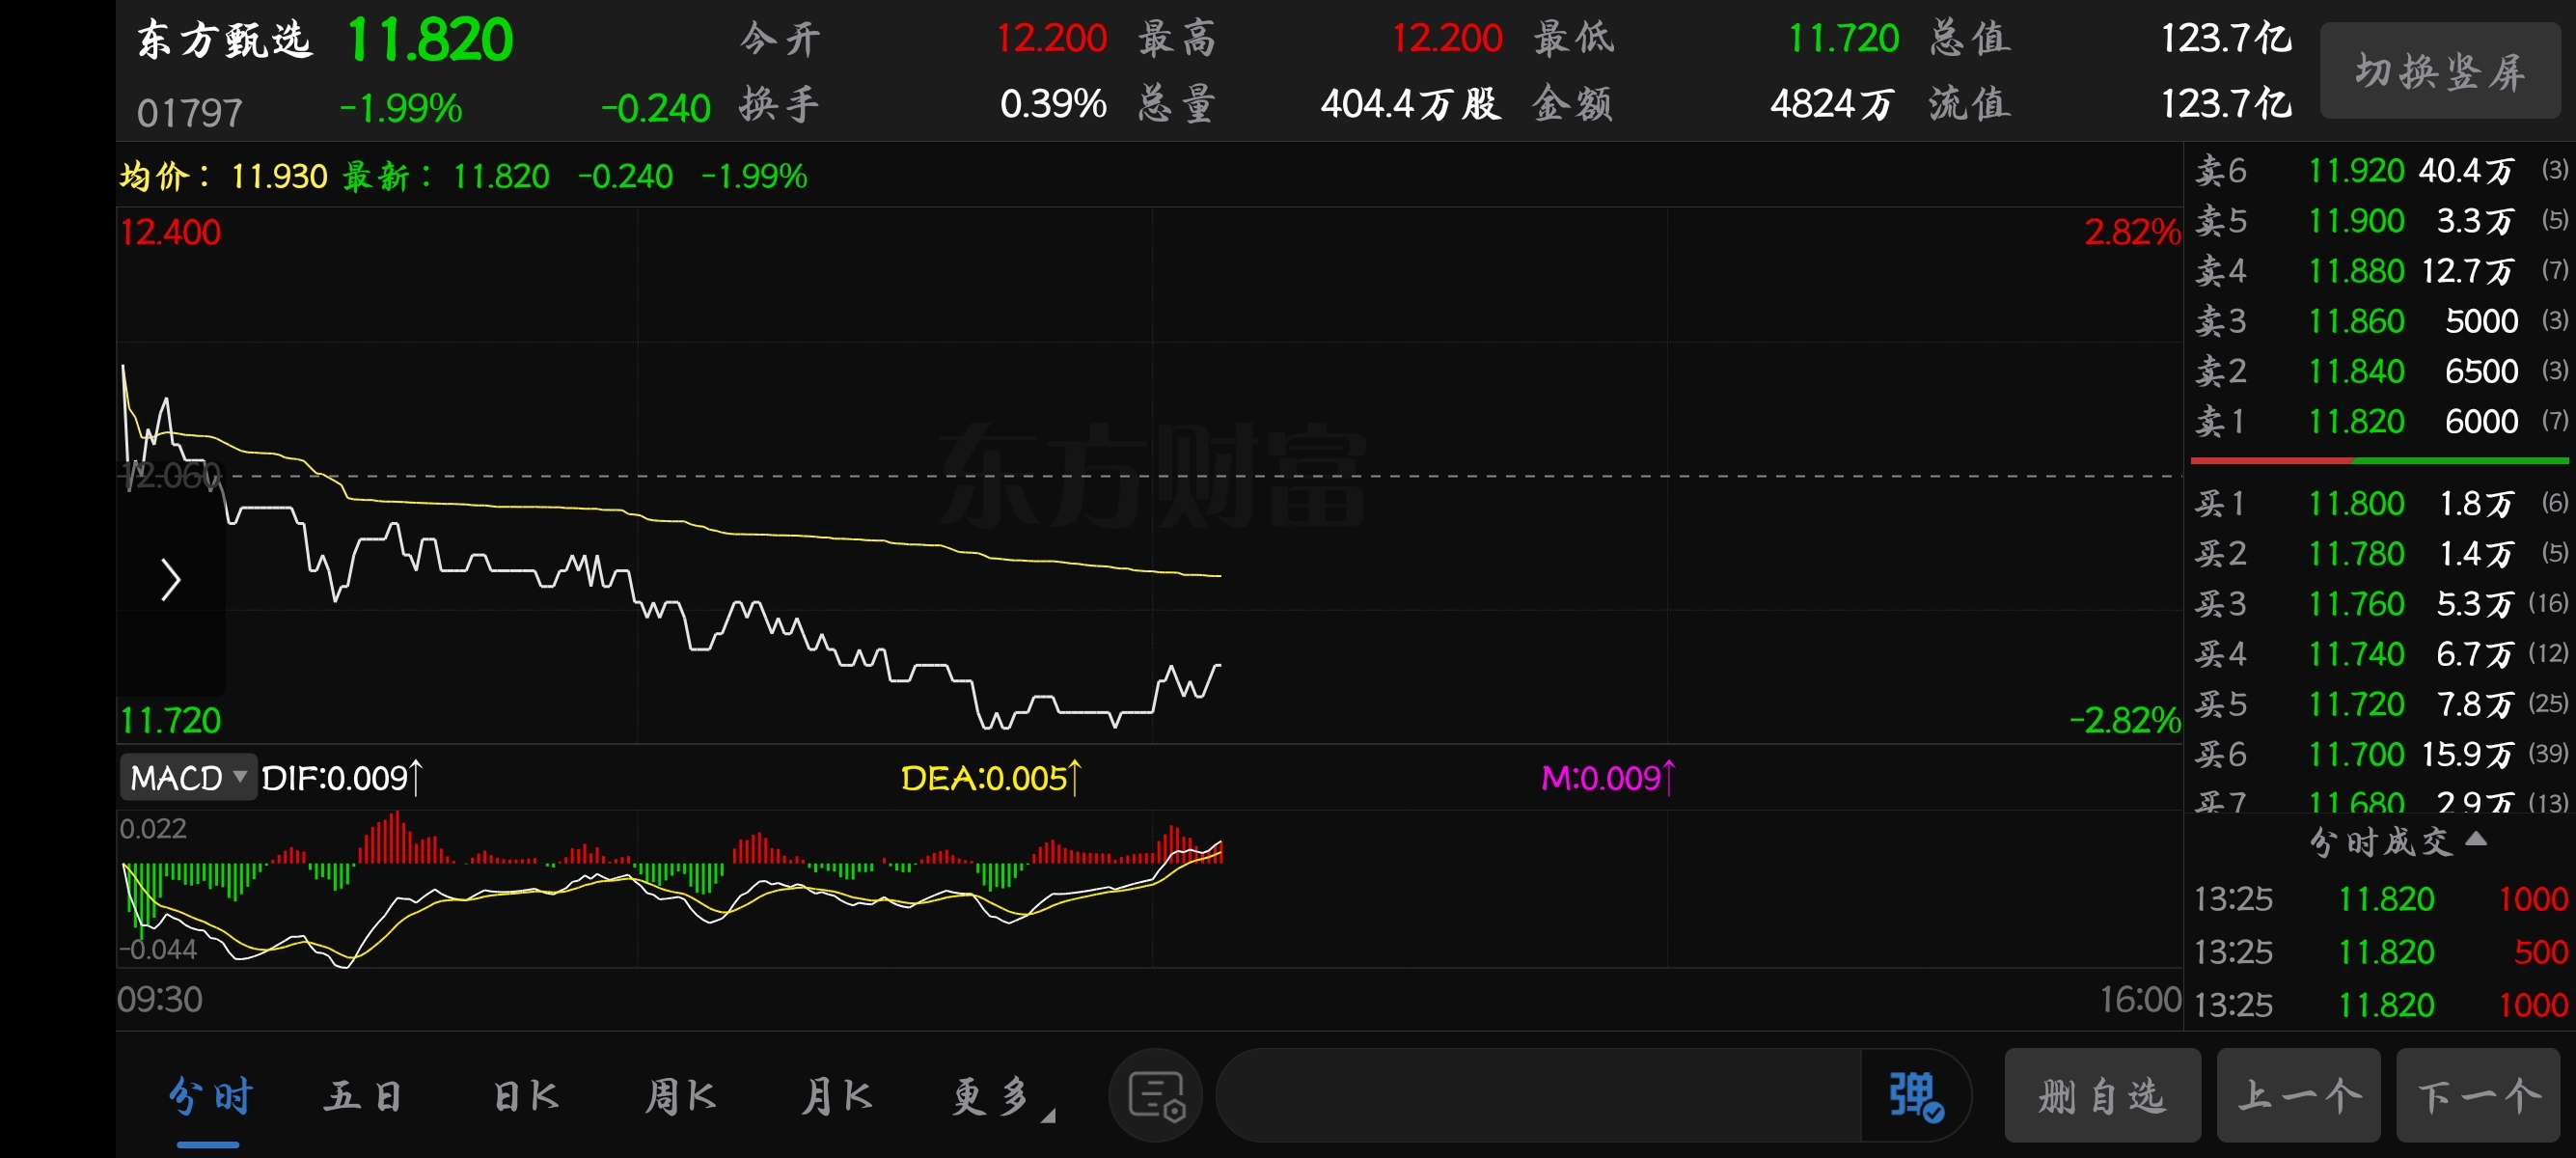Select the 买1 bid row at 11.800
The image size is (2576, 1158).
[x=2380, y=503]
